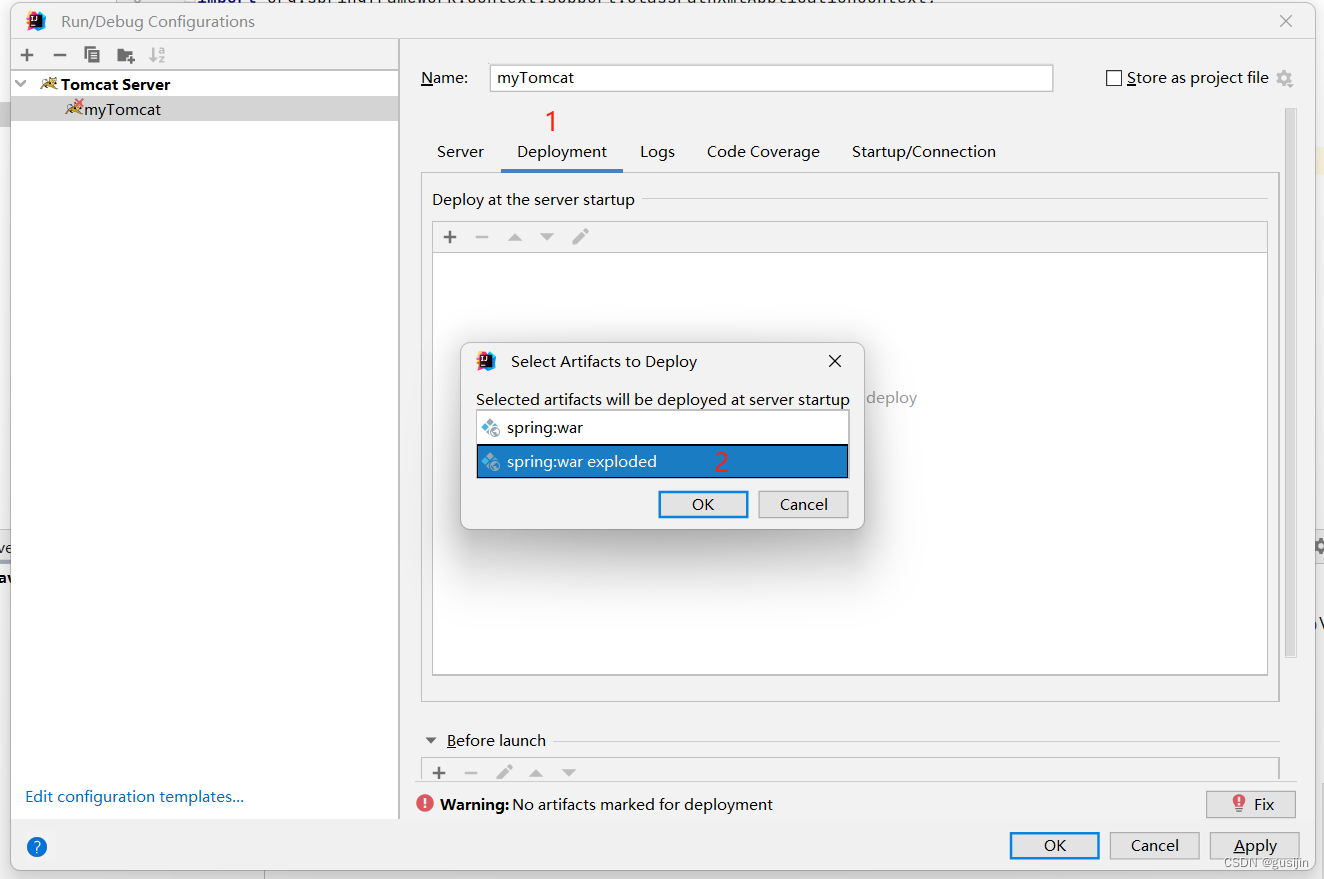
Task: Sort configurations alphabetically icon
Action: click(157, 55)
